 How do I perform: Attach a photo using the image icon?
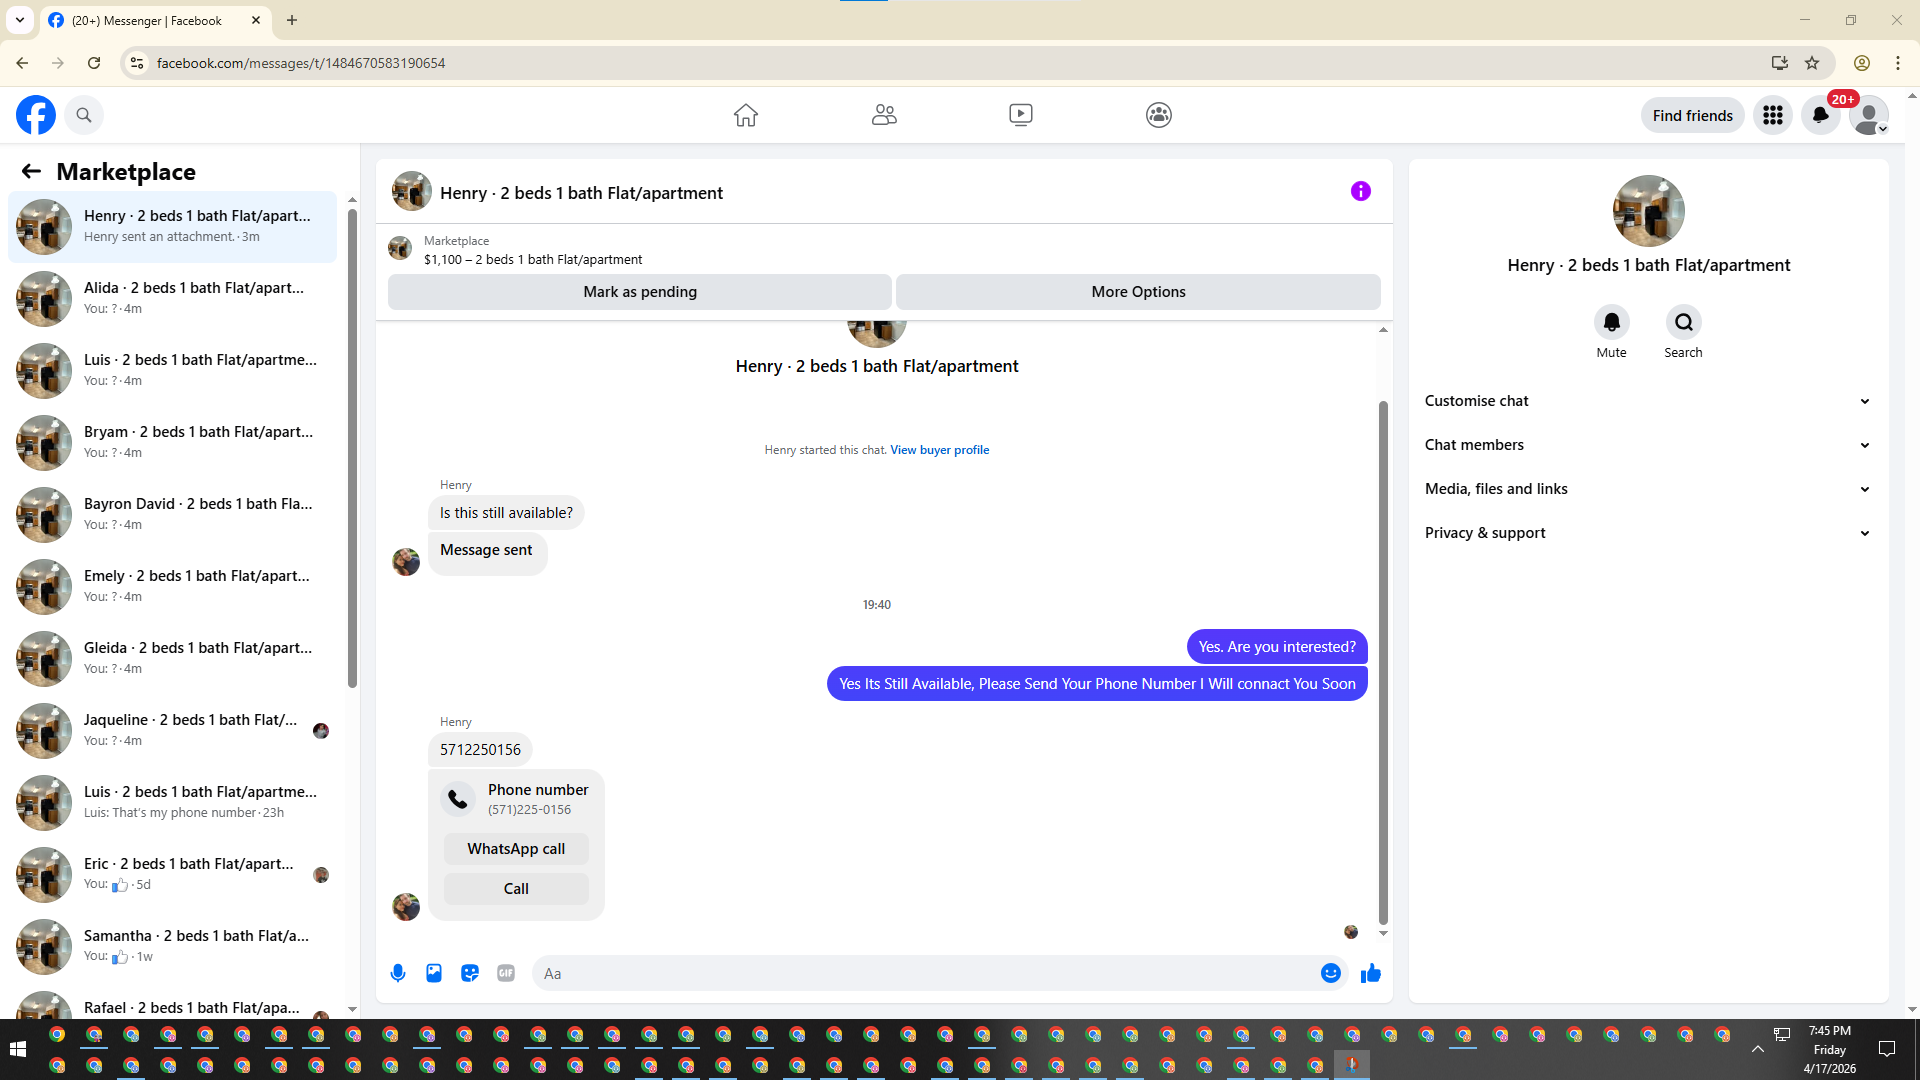click(x=434, y=973)
